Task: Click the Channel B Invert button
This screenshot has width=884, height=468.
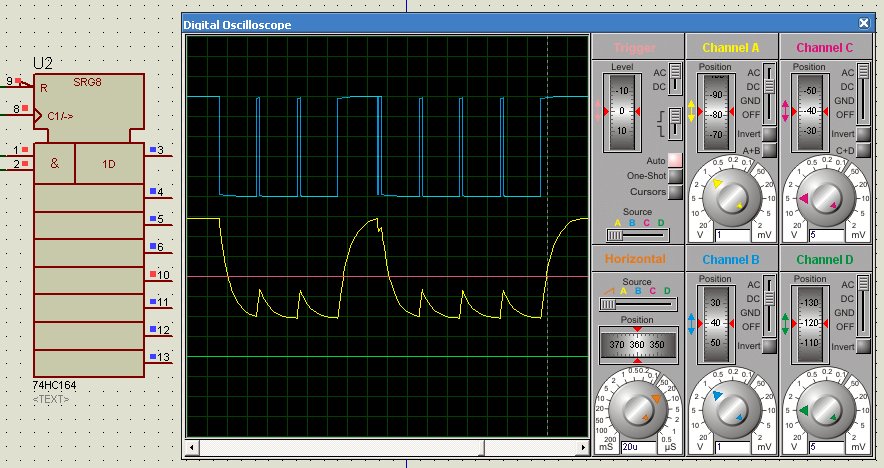Action: pos(770,345)
